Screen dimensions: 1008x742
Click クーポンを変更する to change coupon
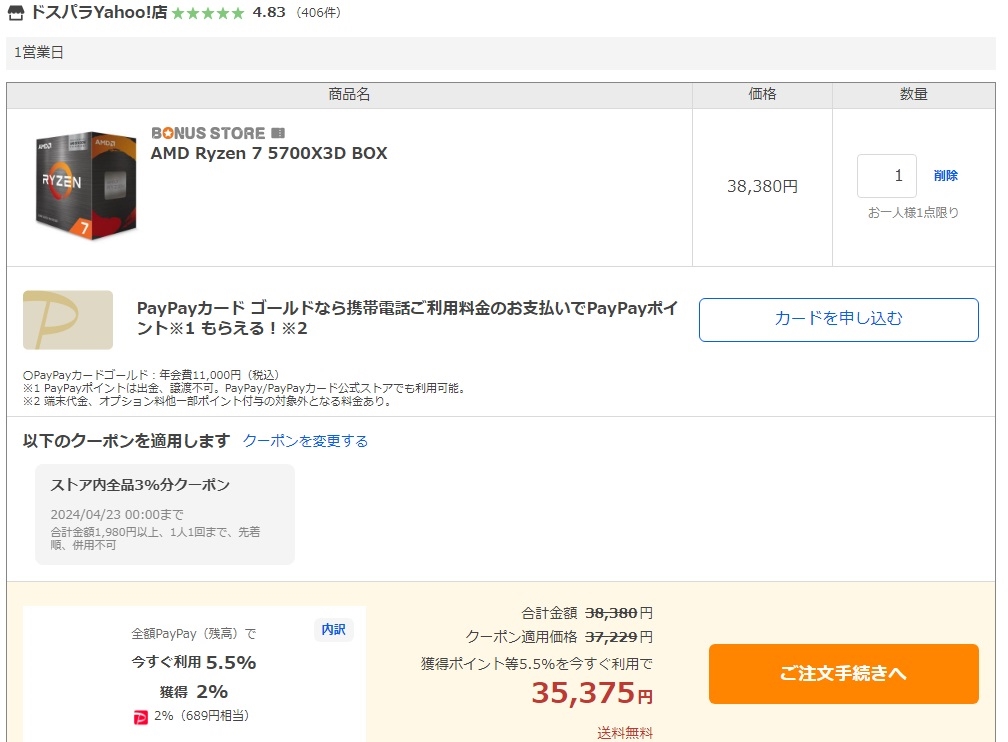[x=305, y=441]
